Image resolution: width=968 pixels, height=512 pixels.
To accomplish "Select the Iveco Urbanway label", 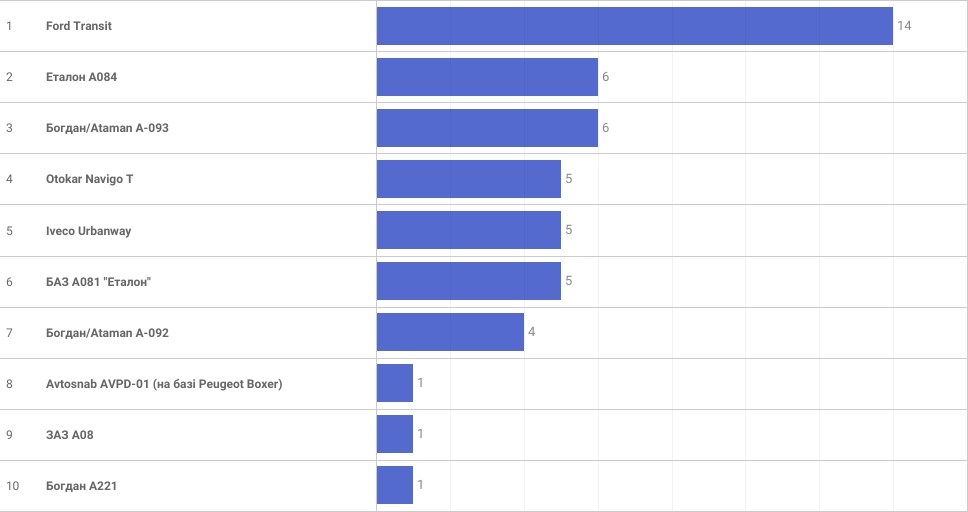I will pyautogui.click(x=88, y=231).
